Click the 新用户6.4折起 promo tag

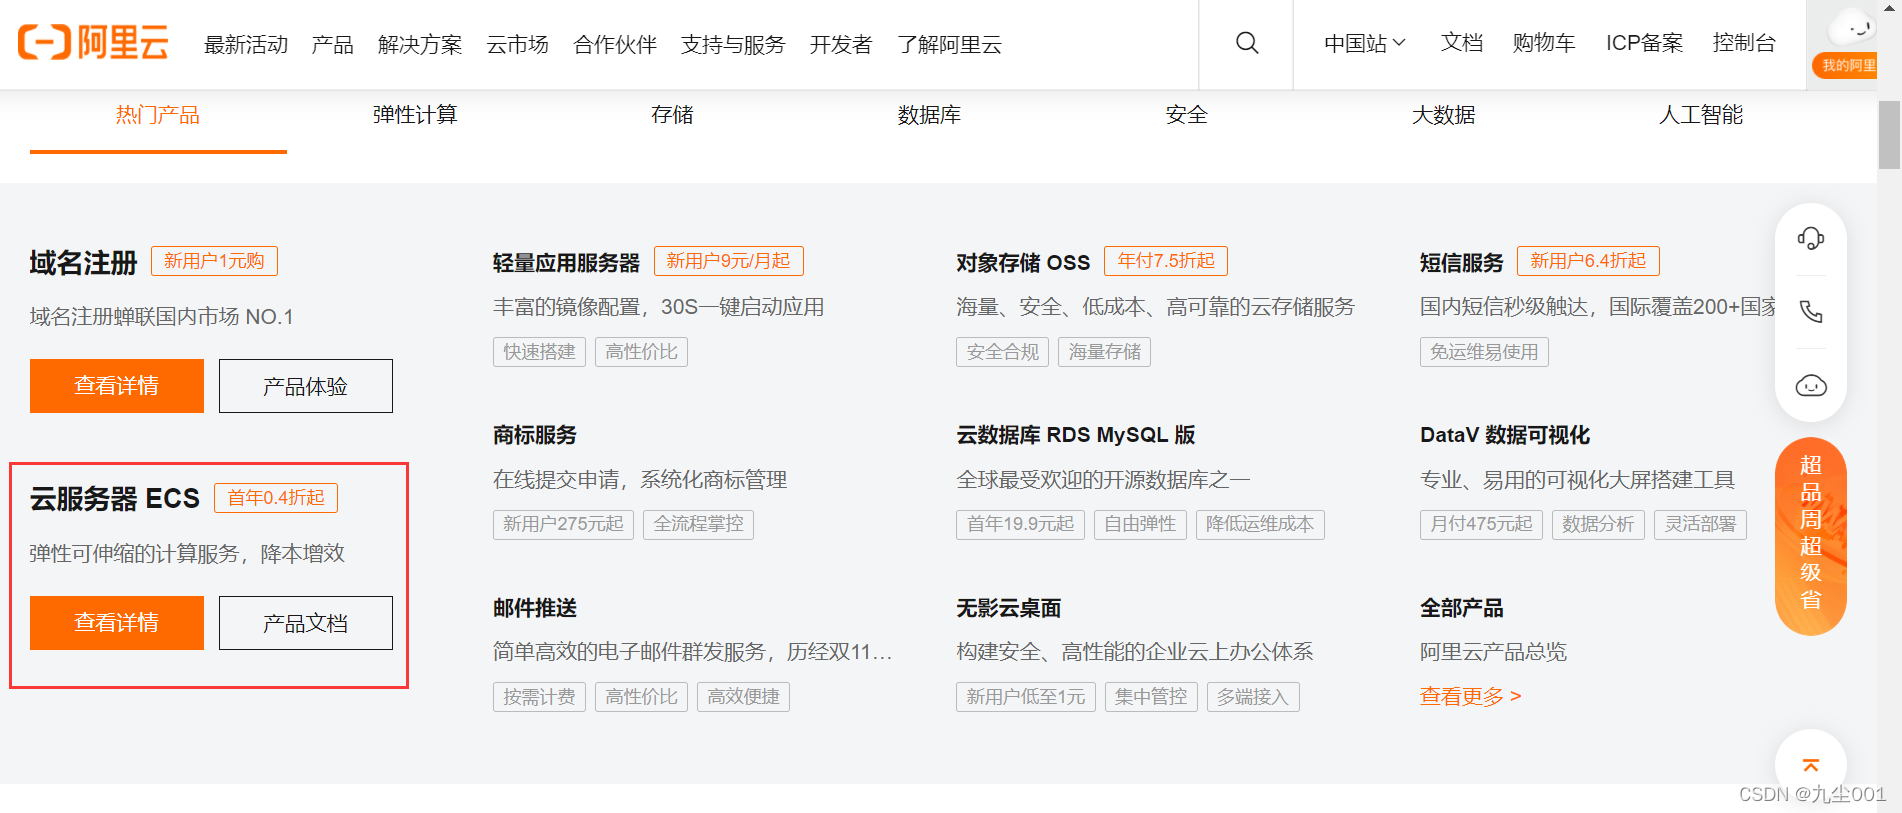[1589, 261]
